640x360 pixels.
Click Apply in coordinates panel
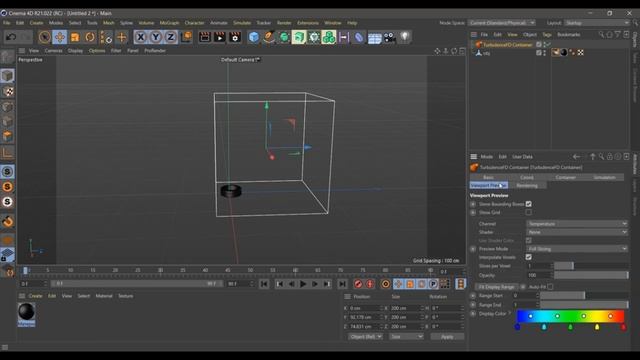coord(447,337)
